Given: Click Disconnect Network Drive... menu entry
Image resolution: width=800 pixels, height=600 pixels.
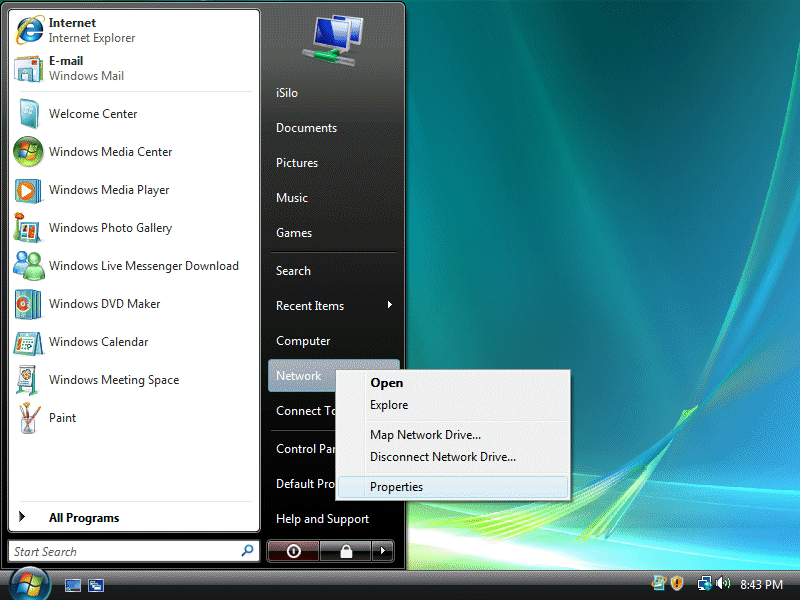Looking at the screenshot, I should 442,457.
